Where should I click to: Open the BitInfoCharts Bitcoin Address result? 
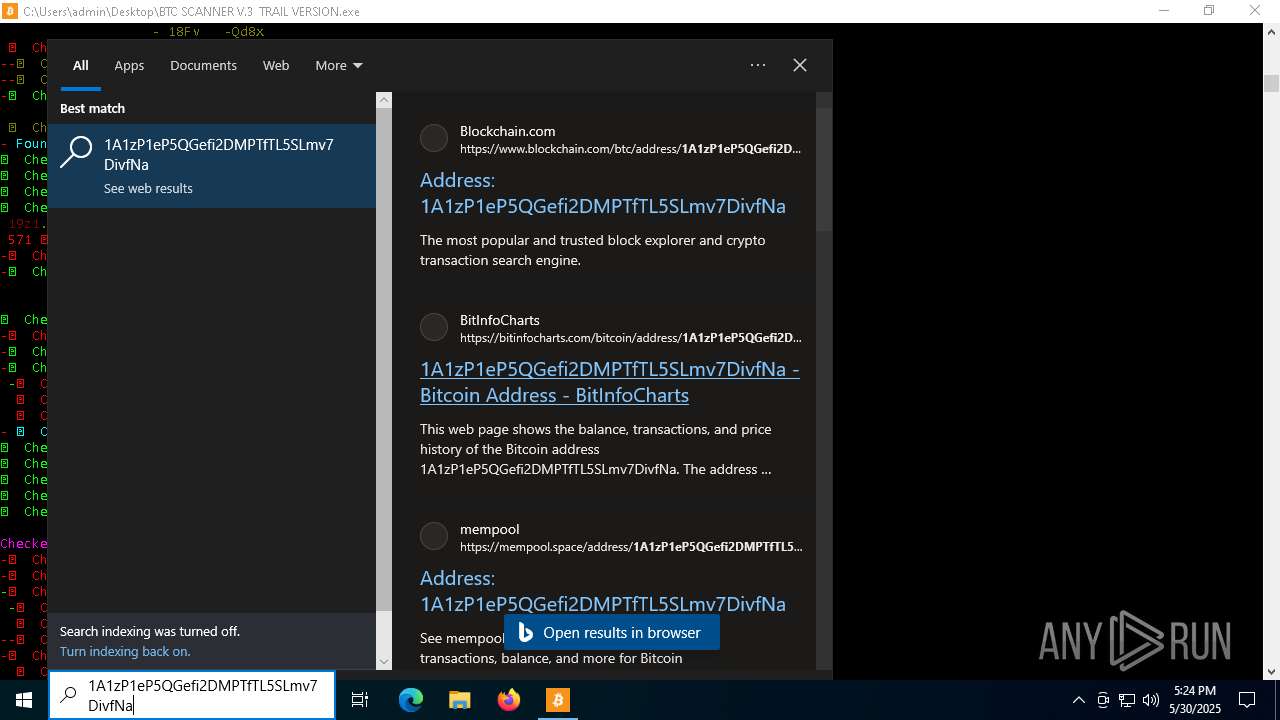[x=610, y=382]
